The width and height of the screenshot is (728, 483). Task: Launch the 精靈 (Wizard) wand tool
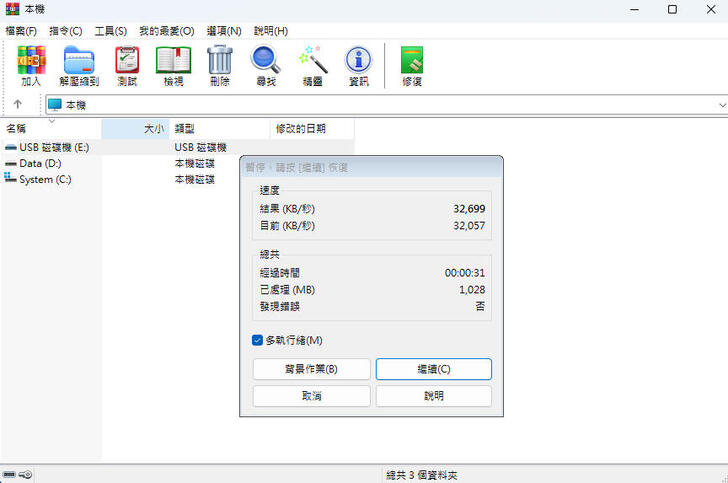[312, 65]
